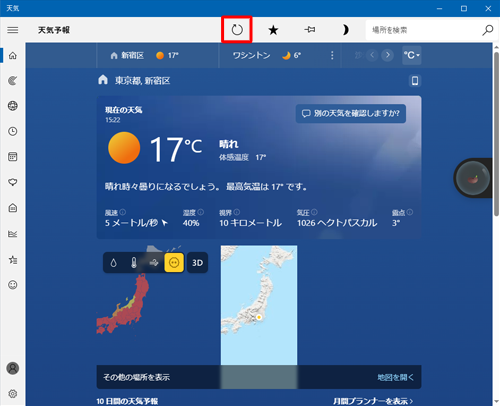This screenshot has height=406, width=500.
Task: Select the highlighted yellow map layer
Action: coord(174,263)
